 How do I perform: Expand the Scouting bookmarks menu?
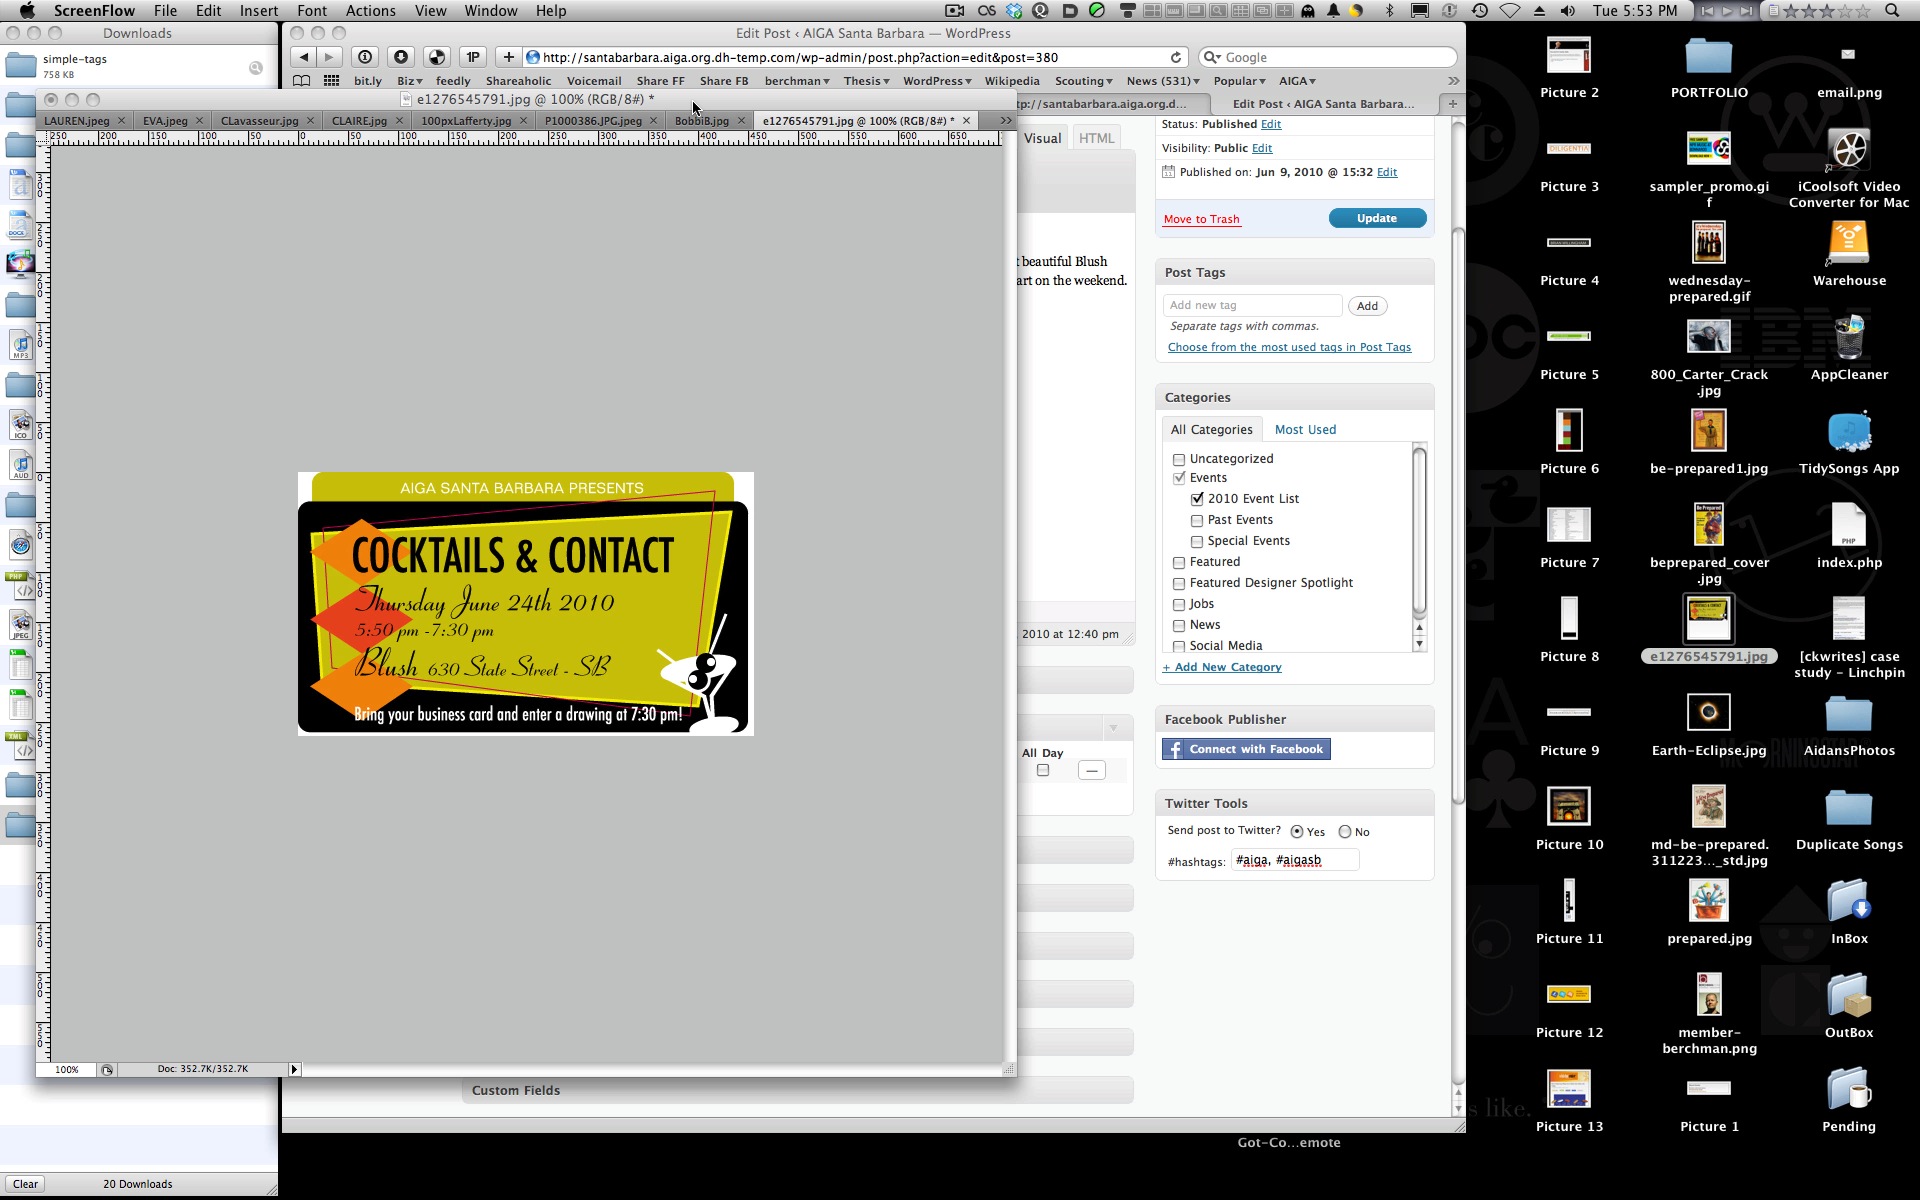(1084, 81)
